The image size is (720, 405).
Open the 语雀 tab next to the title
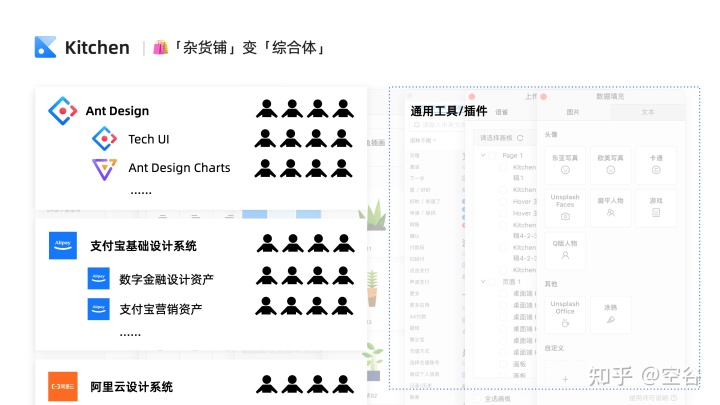click(x=501, y=112)
